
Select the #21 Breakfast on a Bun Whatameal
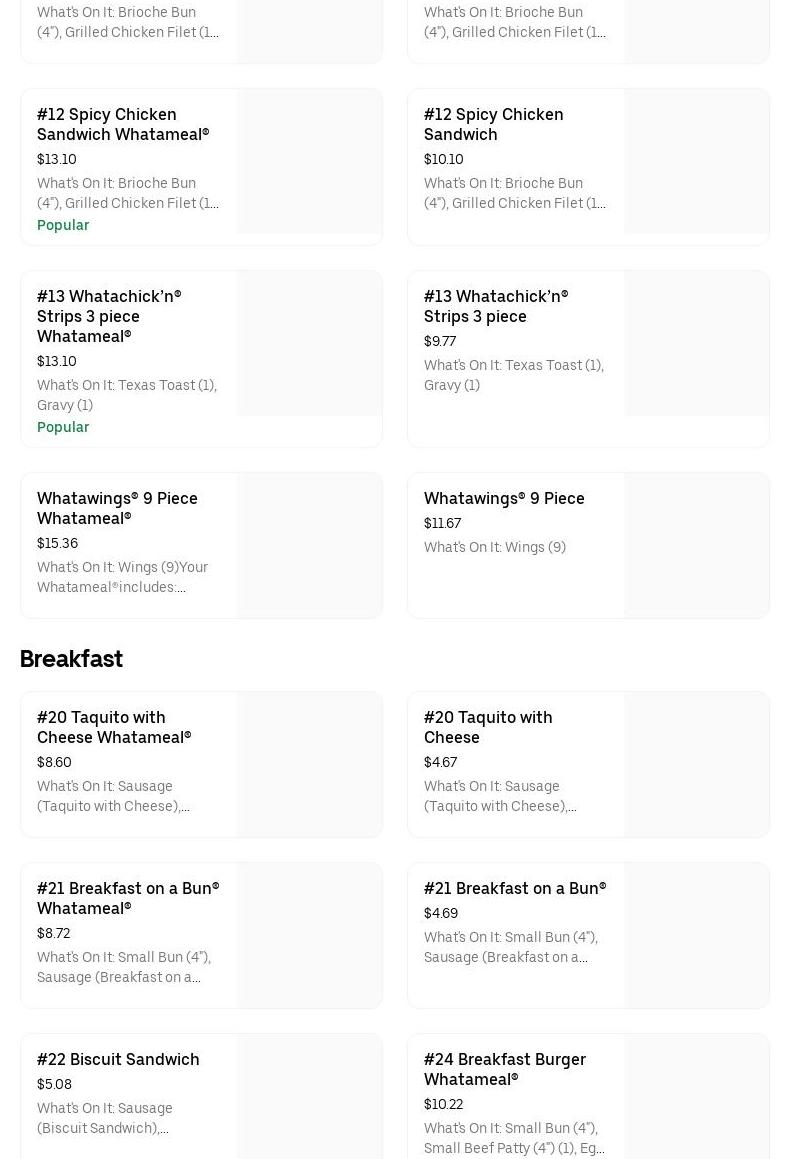pyautogui.click(x=128, y=898)
